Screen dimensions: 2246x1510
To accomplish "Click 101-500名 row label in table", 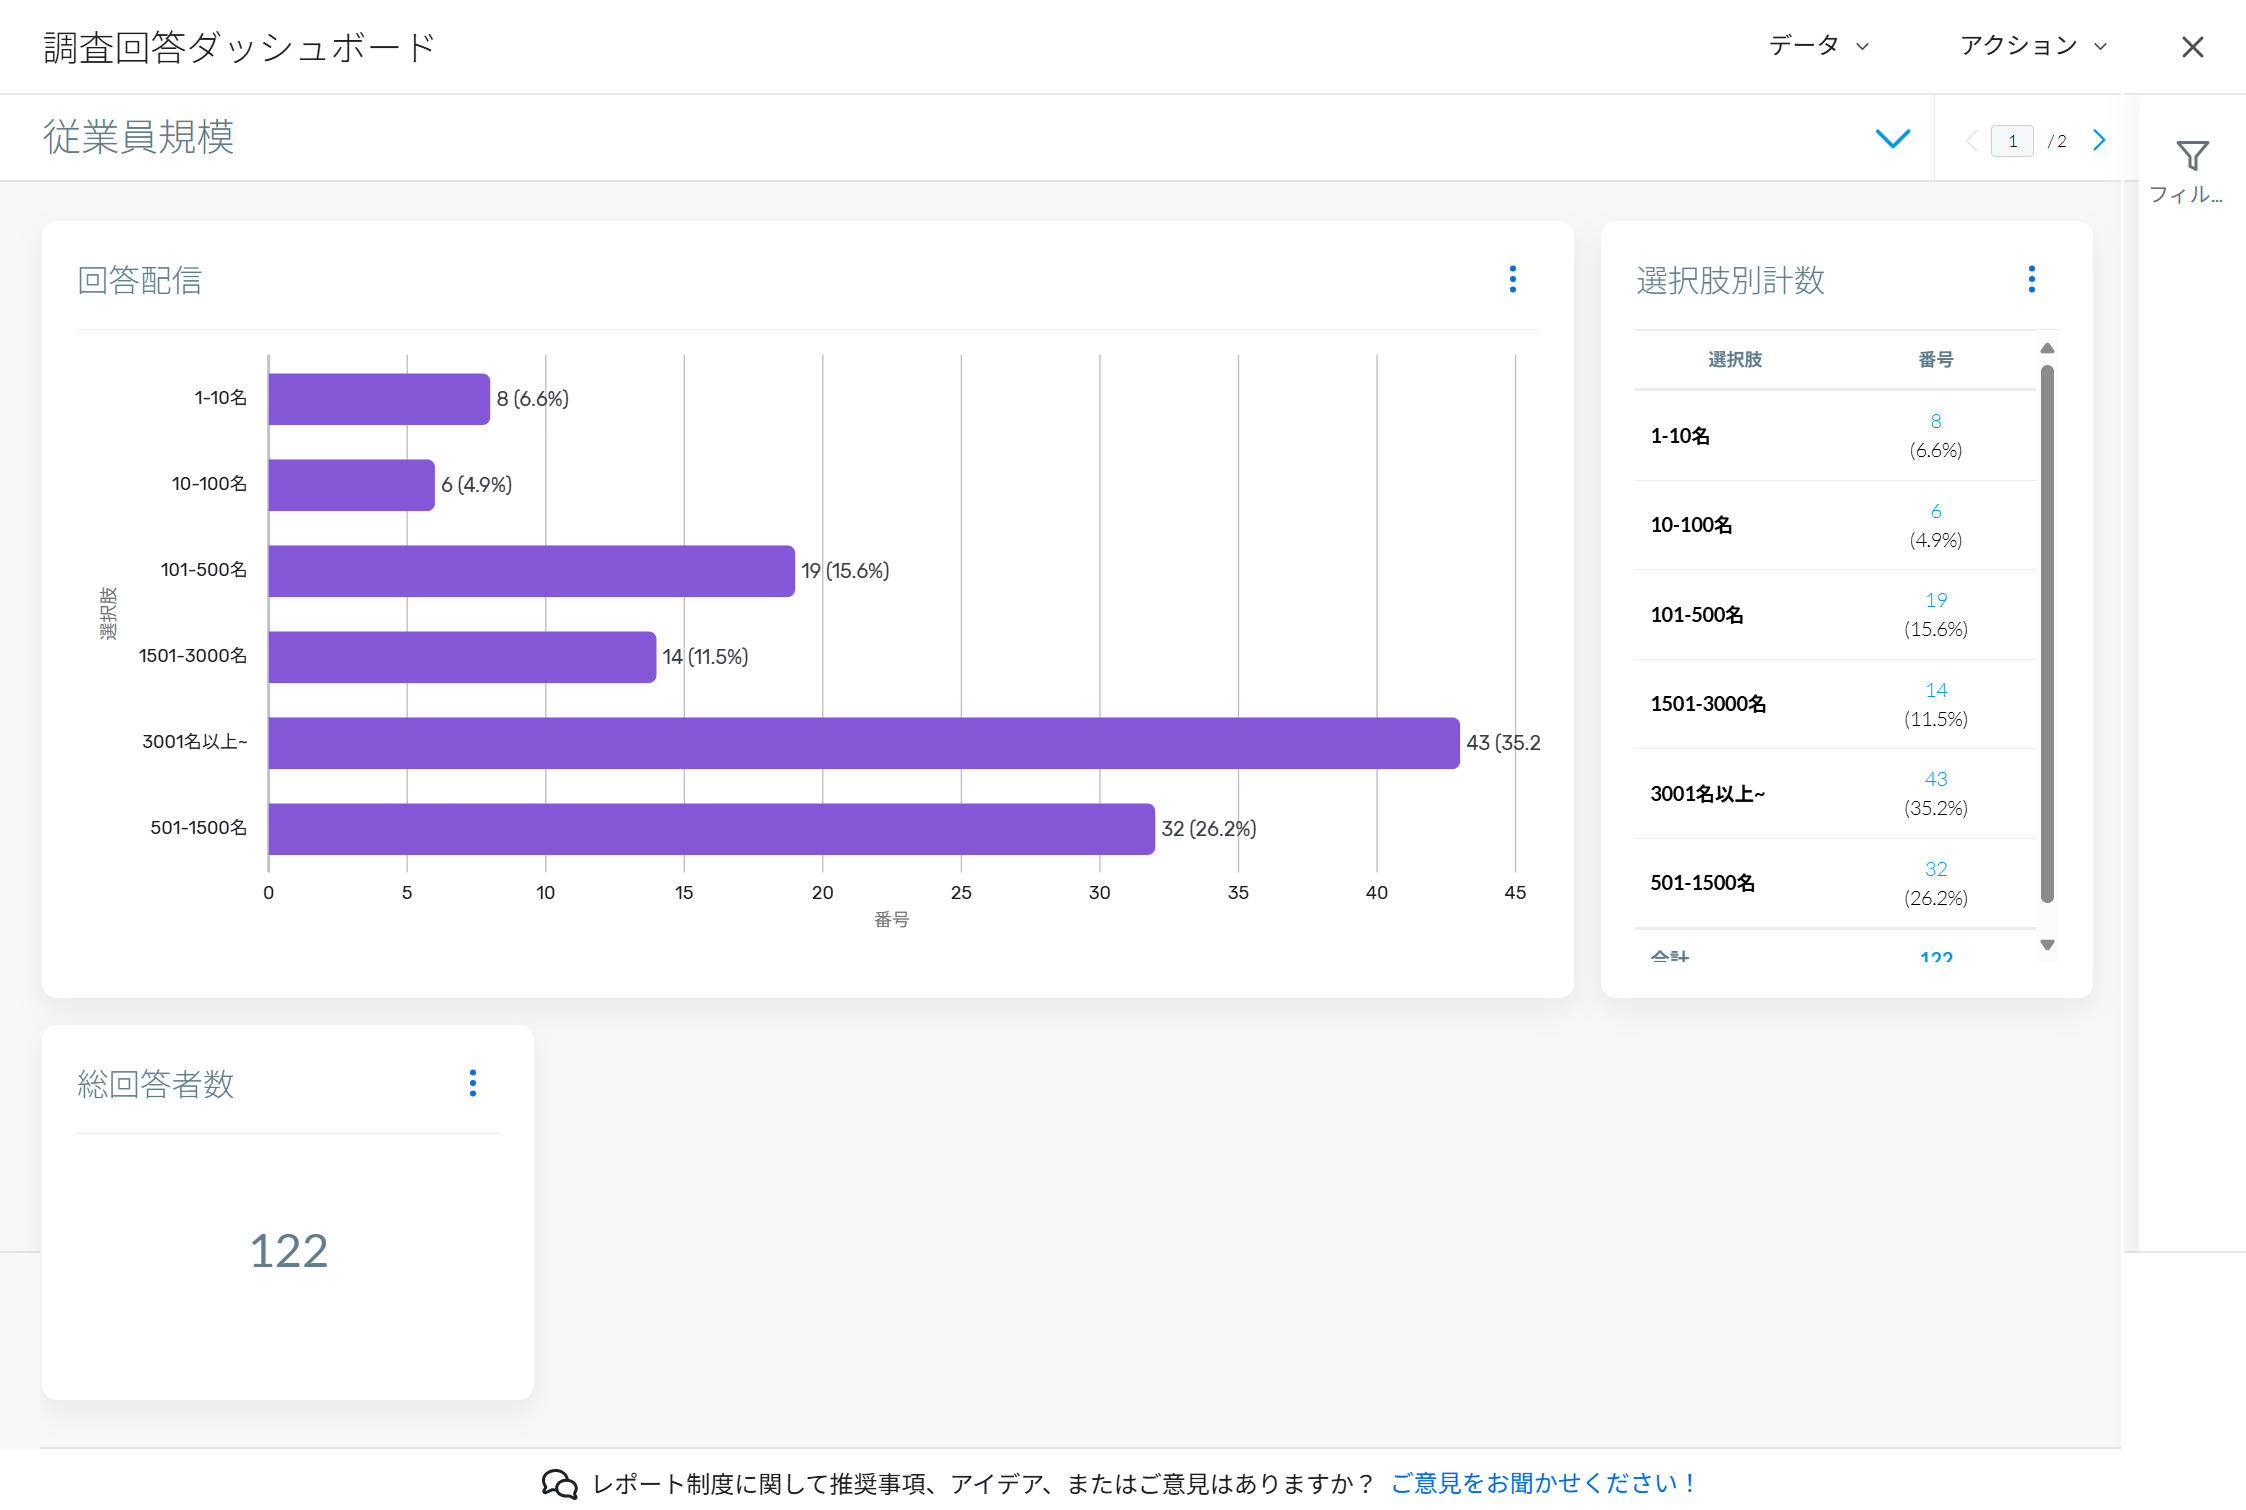I will [1697, 615].
